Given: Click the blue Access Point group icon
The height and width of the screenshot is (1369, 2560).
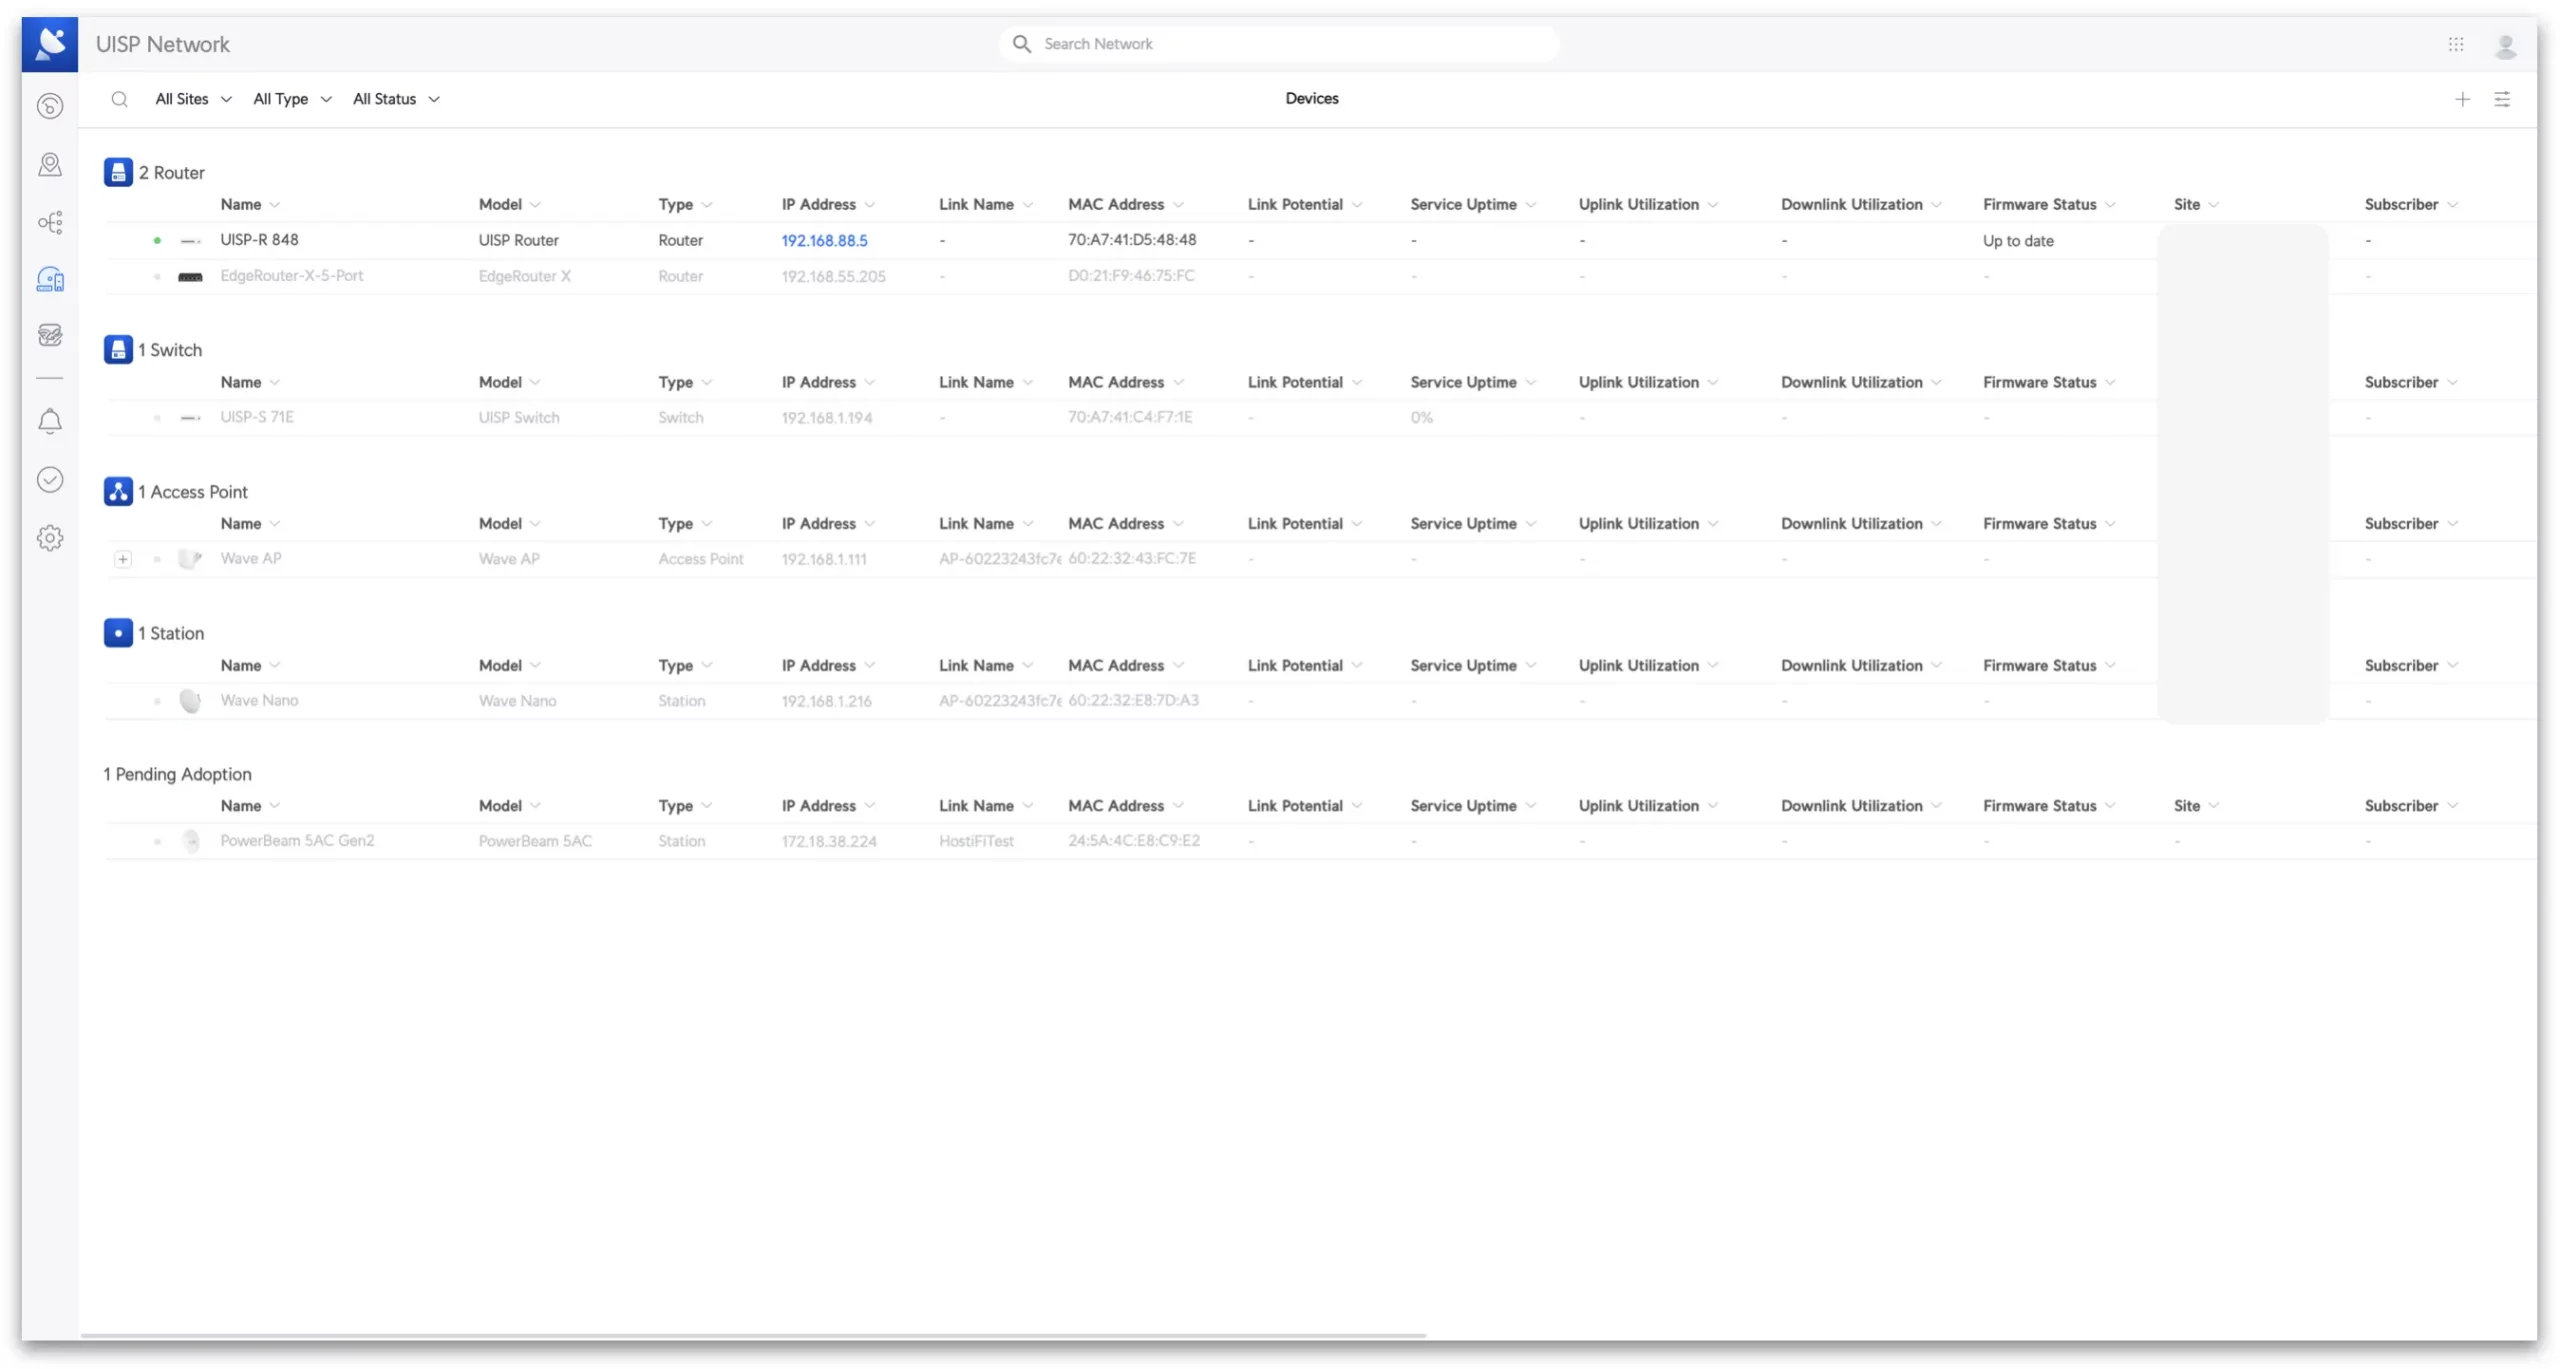Looking at the screenshot, I should tap(118, 491).
